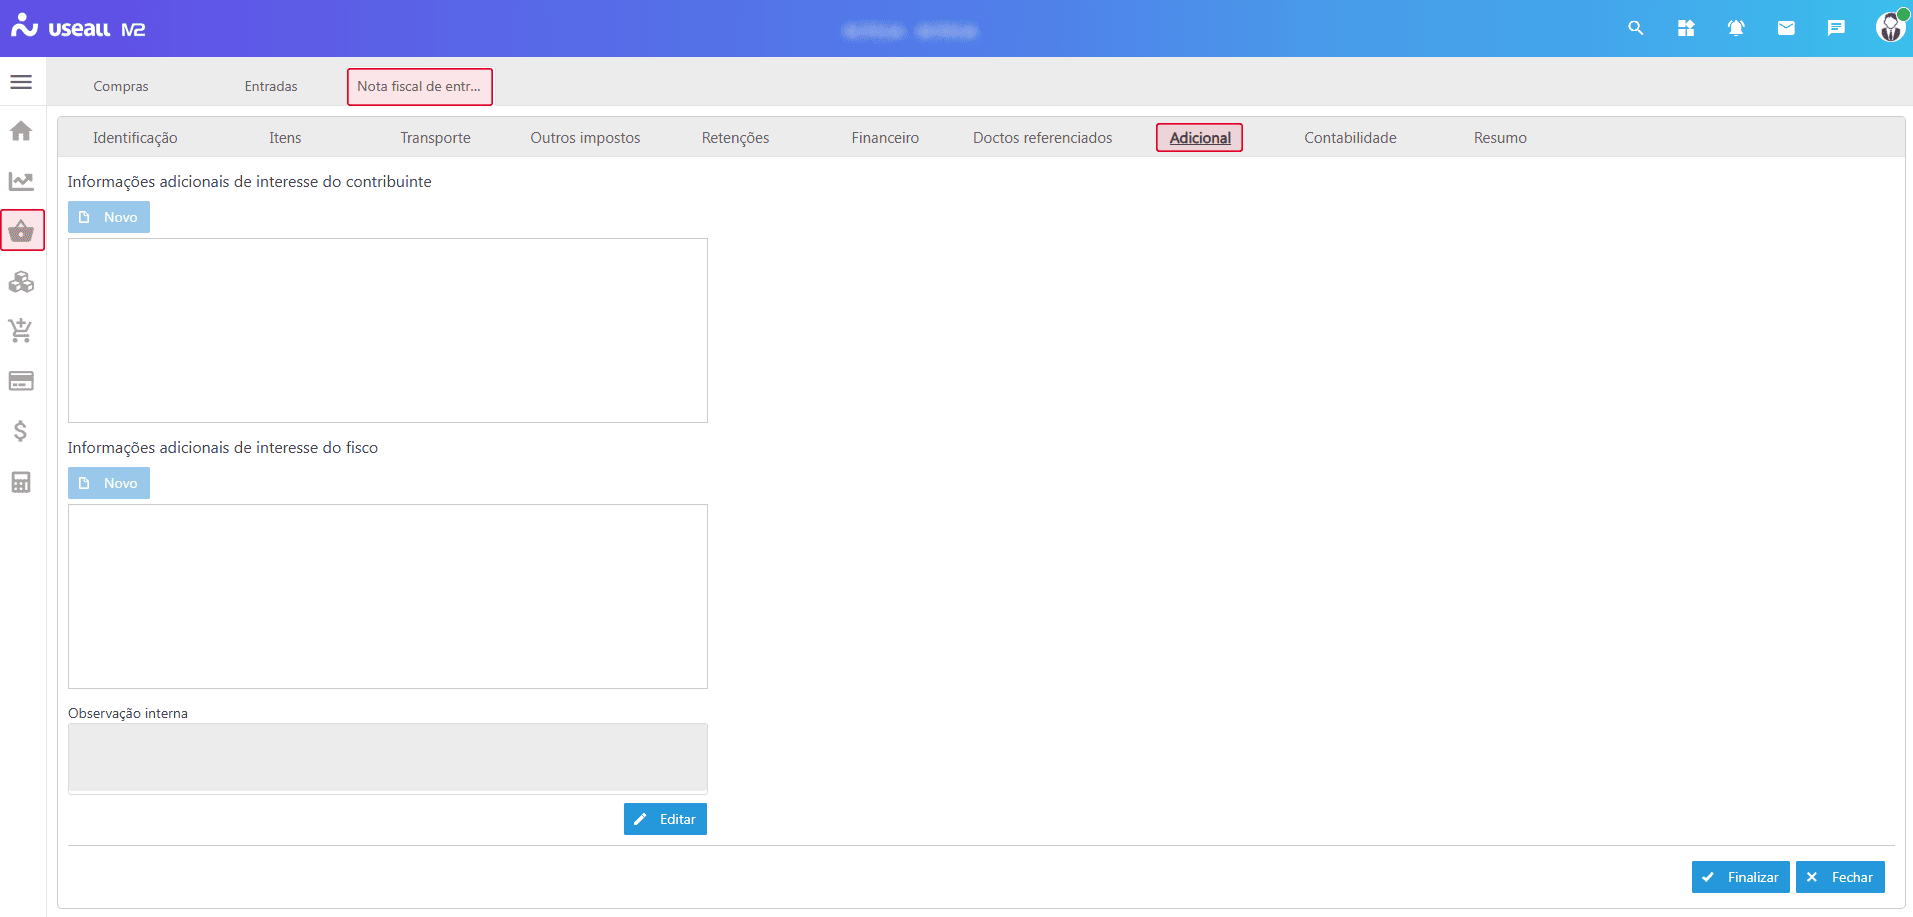The width and height of the screenshot is (1913, 917).
Task: Open the notifications bell icon
Action: 1736,28
